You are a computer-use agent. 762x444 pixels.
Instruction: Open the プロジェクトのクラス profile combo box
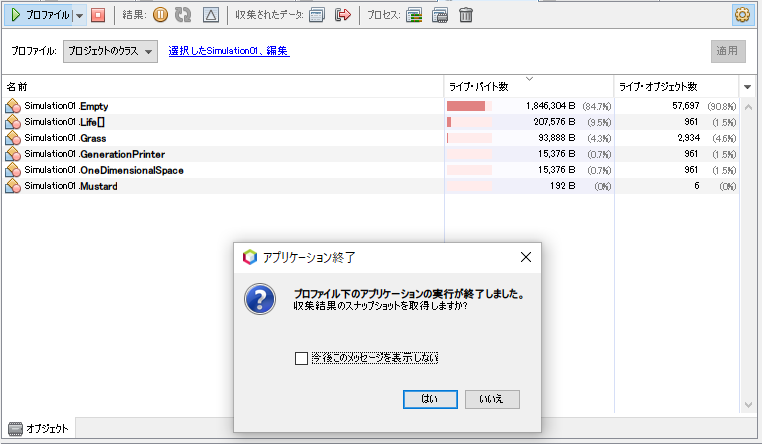click(110, 51)
